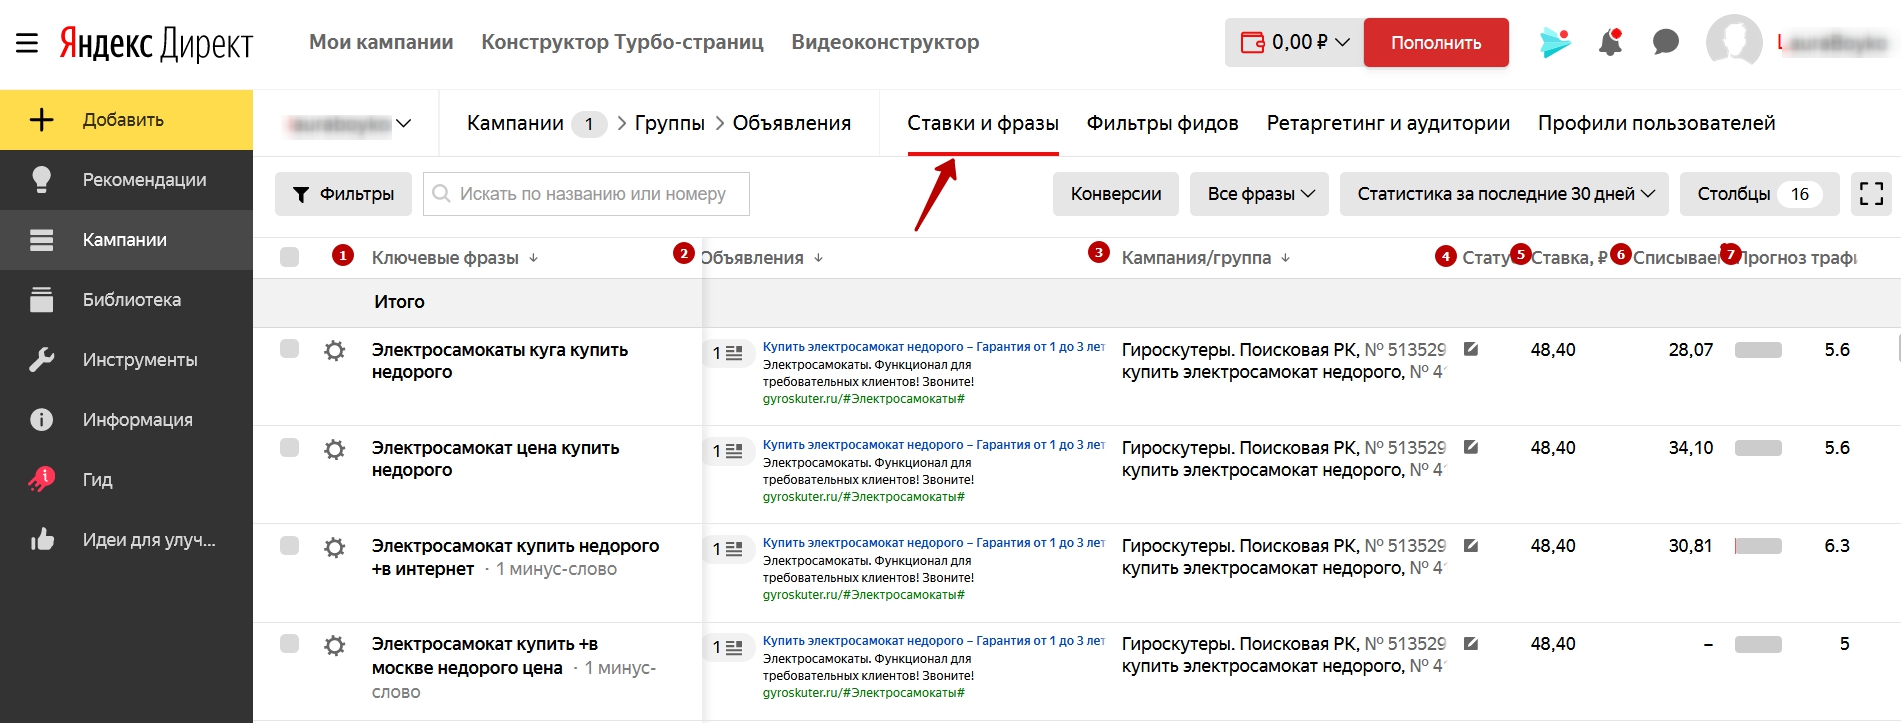1901x723 pixels.
Task: Toggle fullscreen table view icon
Action: (x=1871, y=194)
